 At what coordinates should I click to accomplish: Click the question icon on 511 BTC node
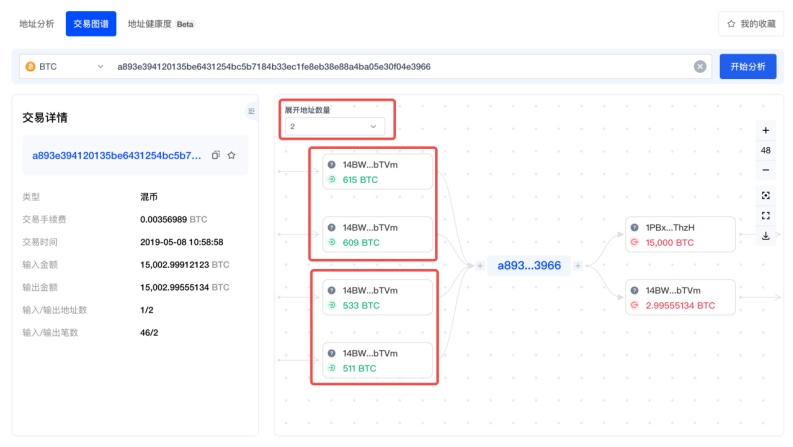tap(332, 353)
